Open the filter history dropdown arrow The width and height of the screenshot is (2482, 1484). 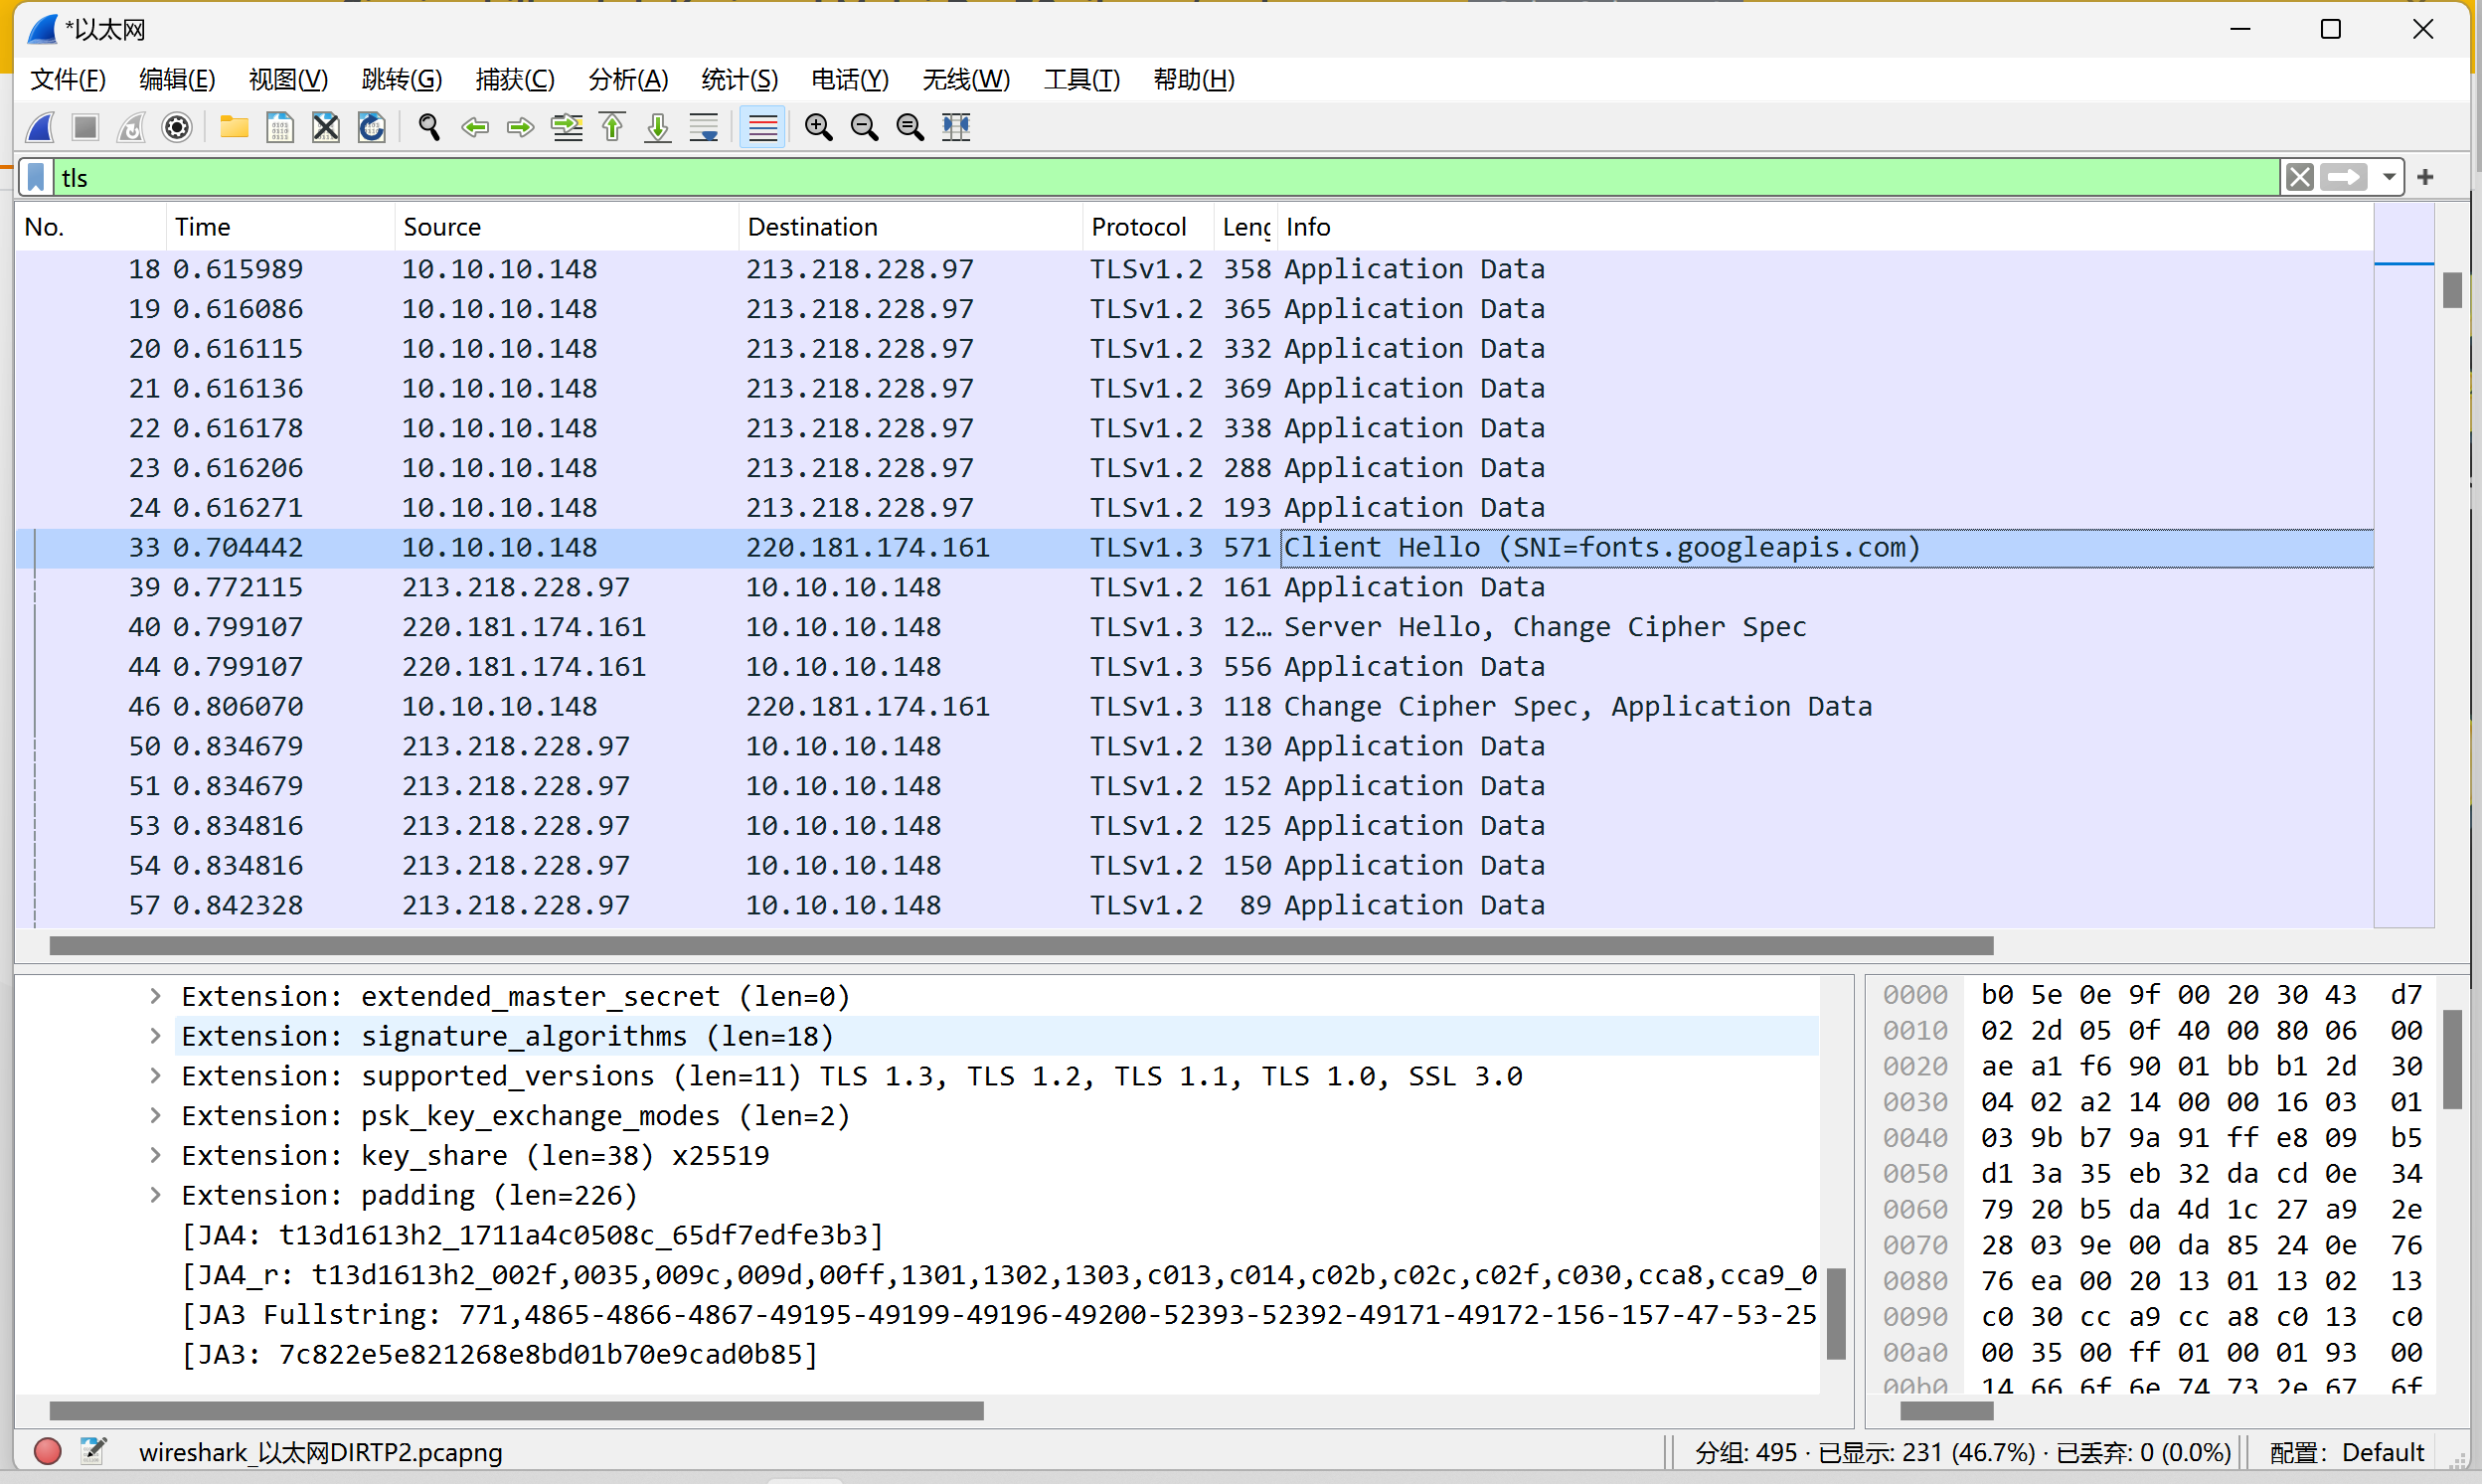pos(2389,178)
